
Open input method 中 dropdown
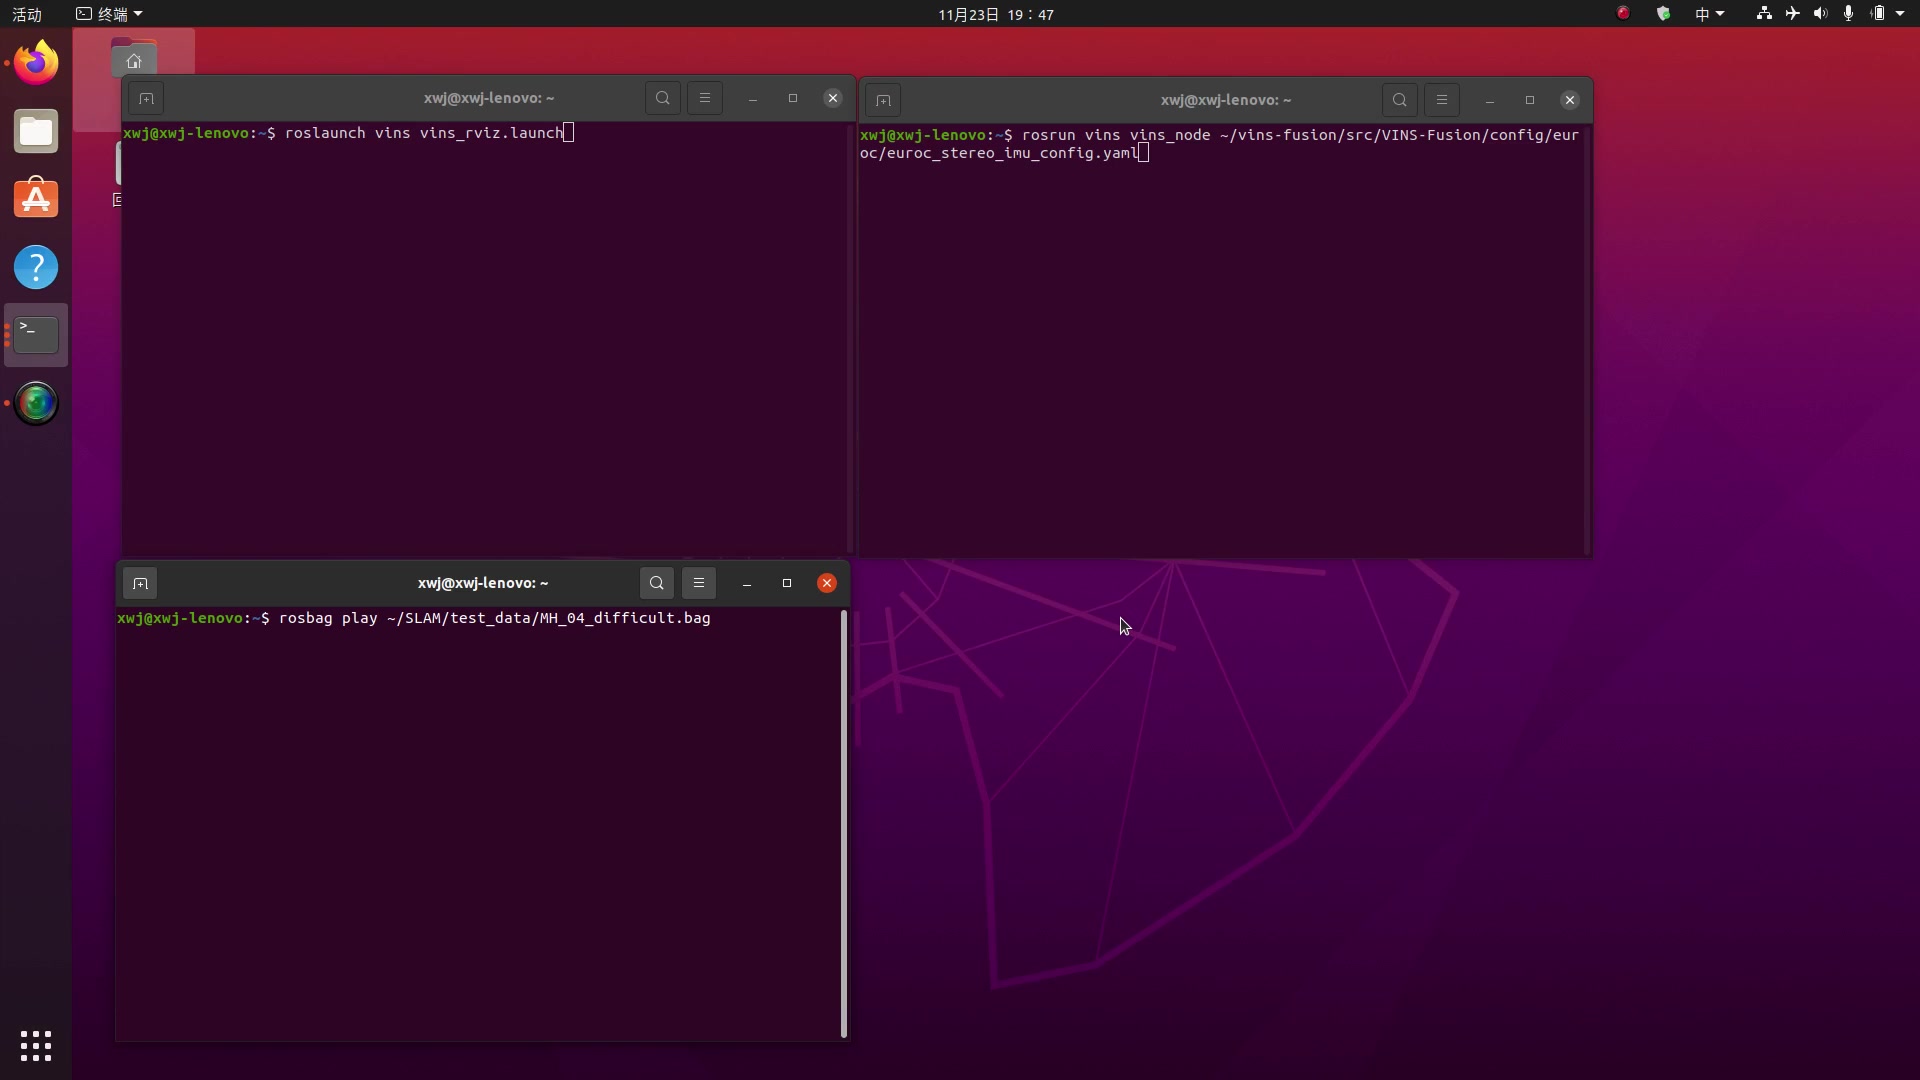1709,14
